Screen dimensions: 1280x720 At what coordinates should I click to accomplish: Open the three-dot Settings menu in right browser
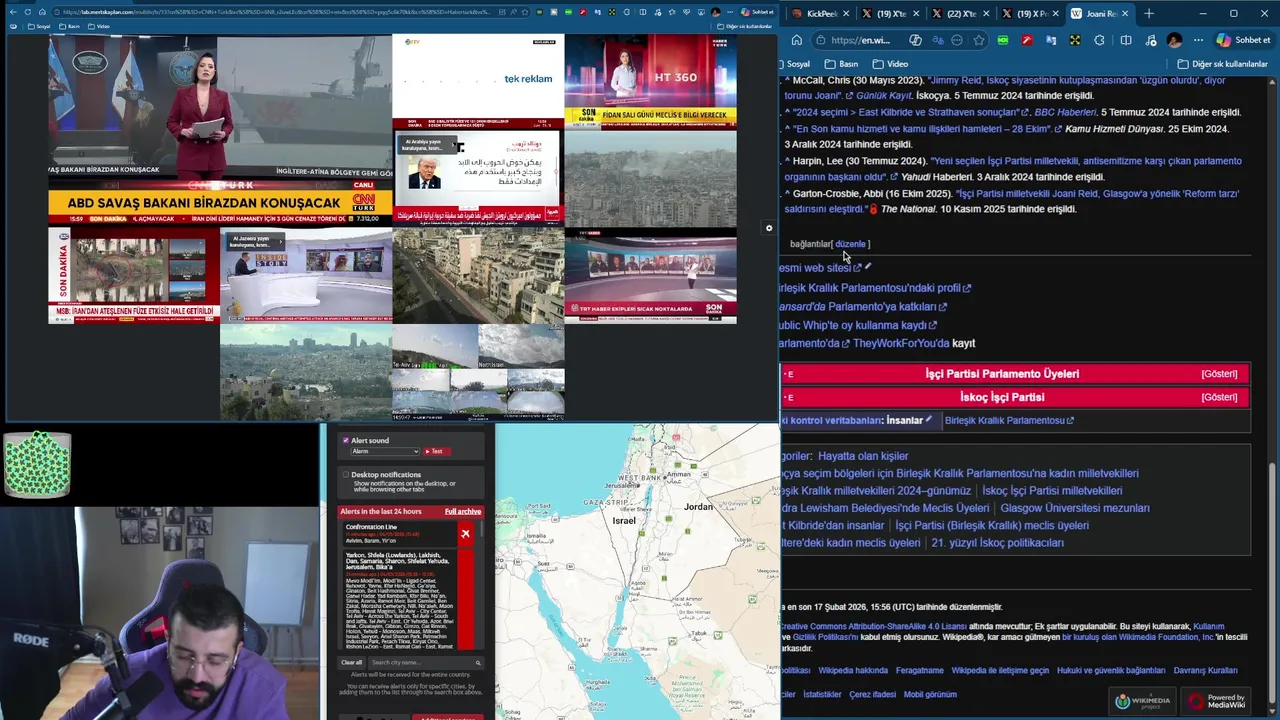coord(1198,40)
